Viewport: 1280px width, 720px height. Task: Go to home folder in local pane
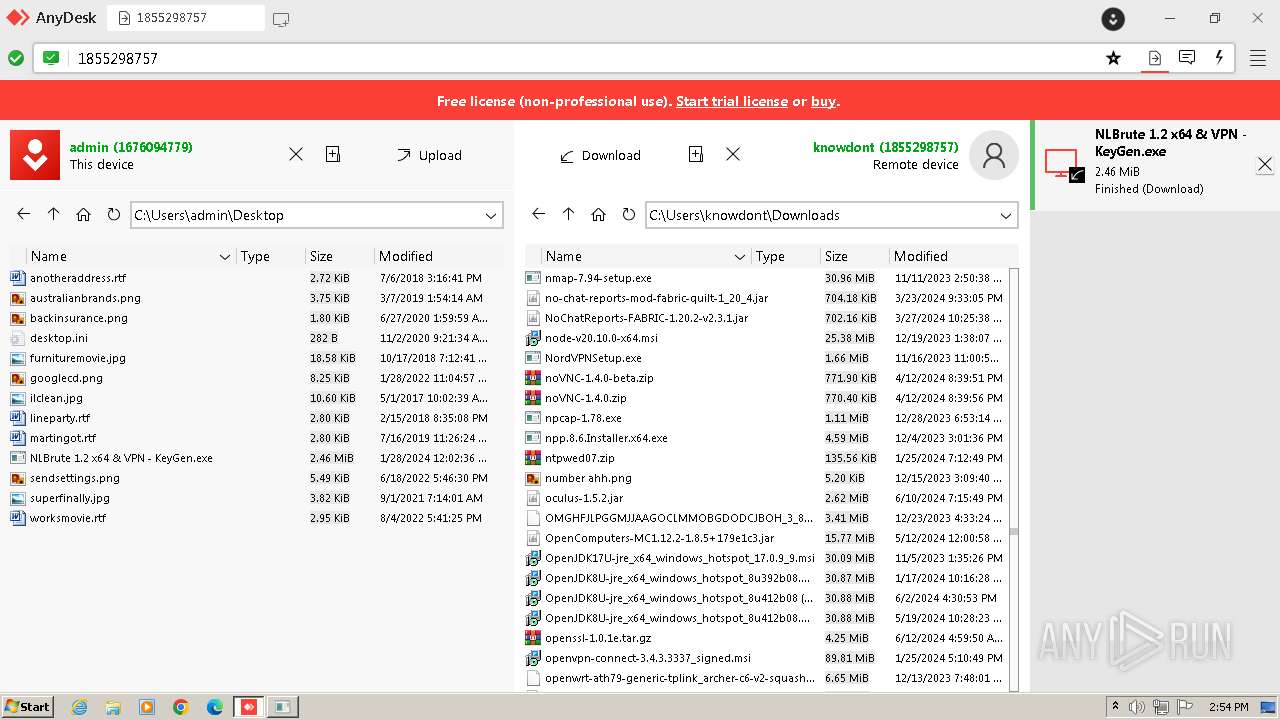point(84,214)
